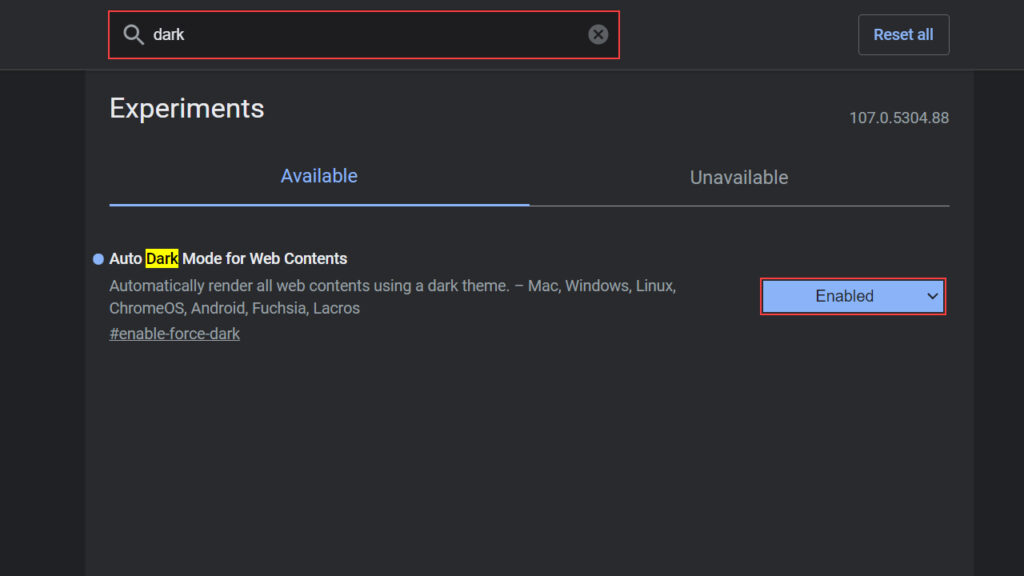Clear the search with the X icon
The height and width of the screenshot is (576, 1024).
click(x=598, y=35)
